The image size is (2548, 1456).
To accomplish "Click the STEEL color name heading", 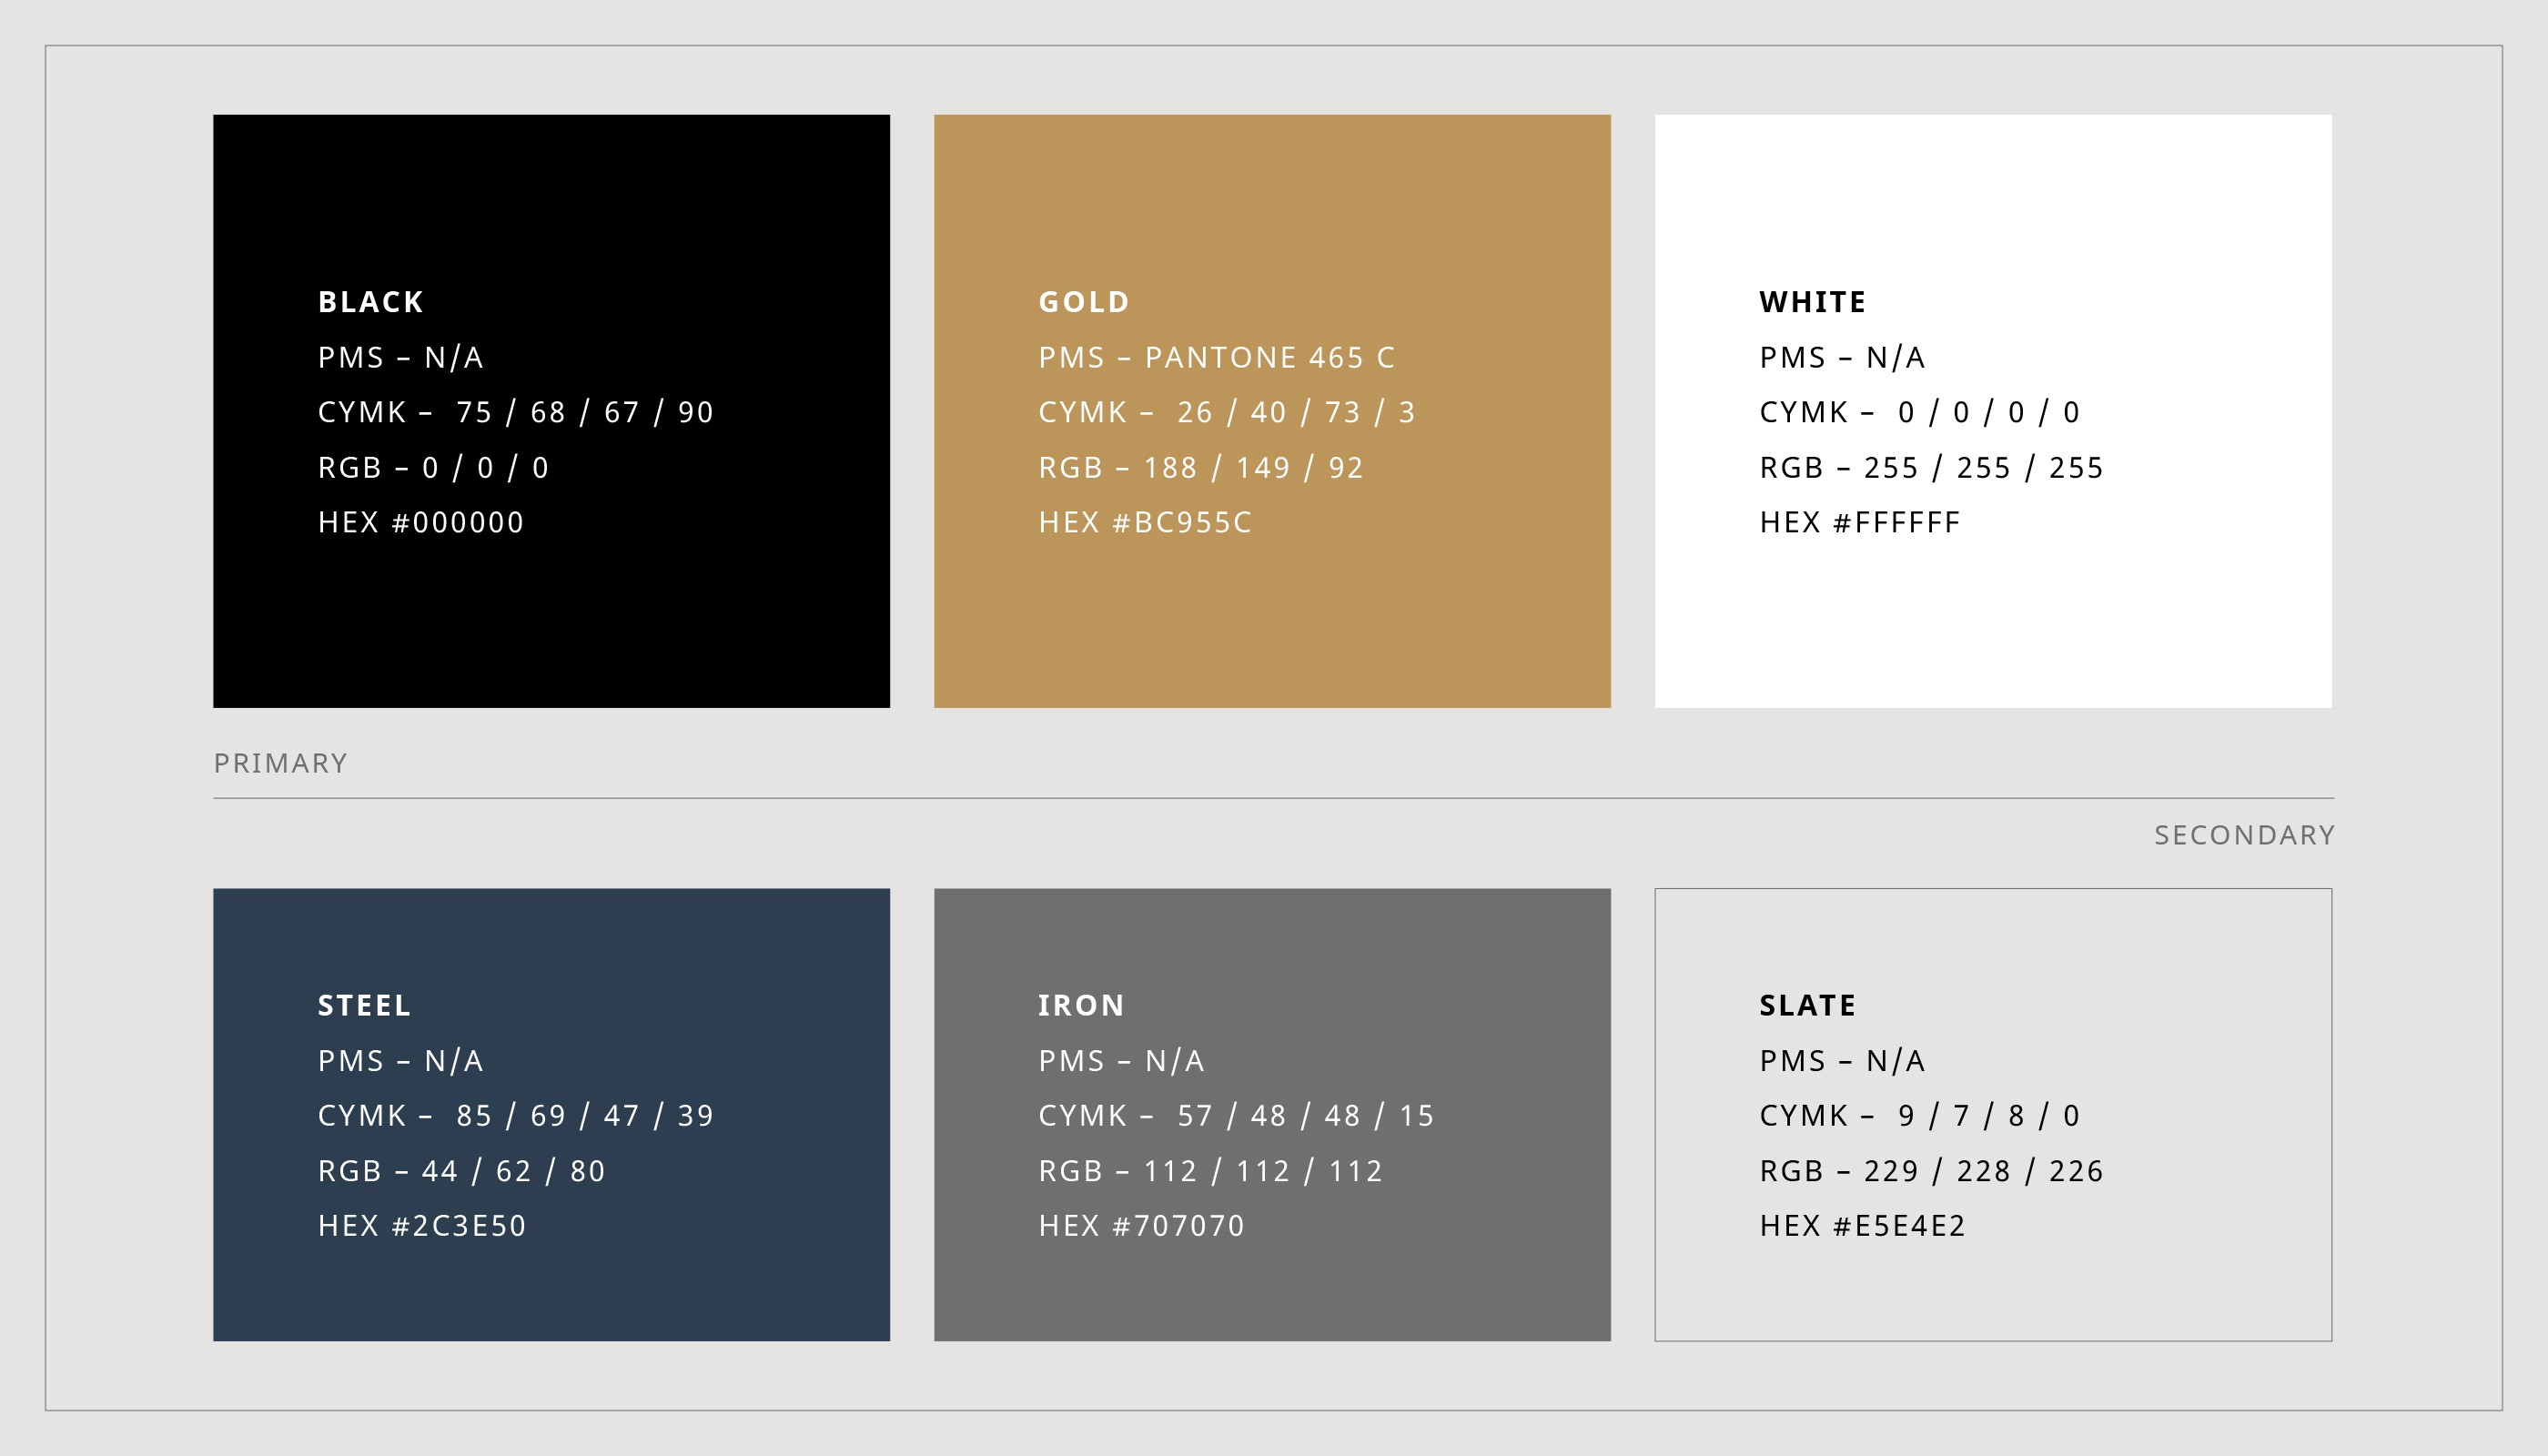I will [x=364, y=1005].
